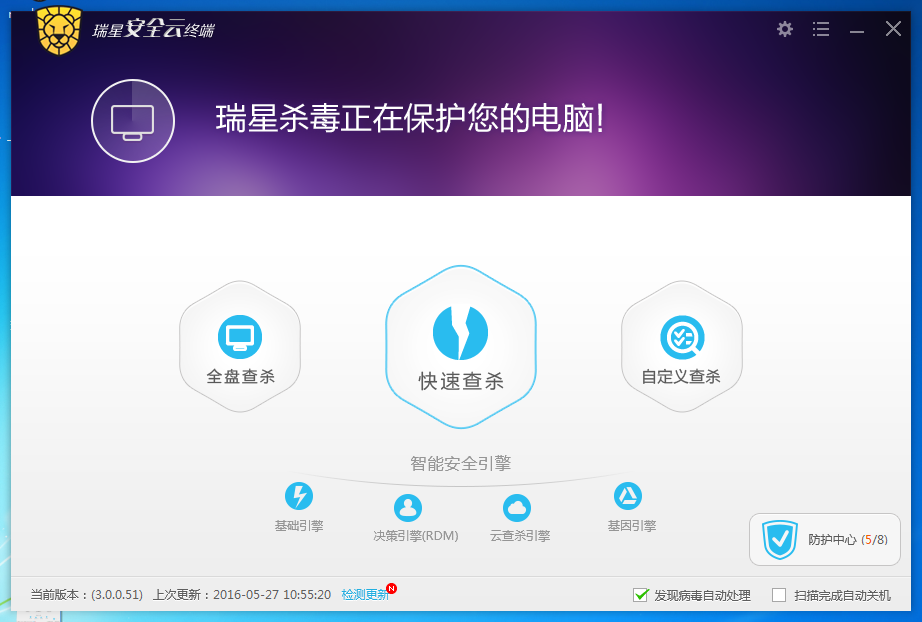Click the 云查杀引擎 cloud icon
Viewport: 922px width, 622px height.
(517, 507)
